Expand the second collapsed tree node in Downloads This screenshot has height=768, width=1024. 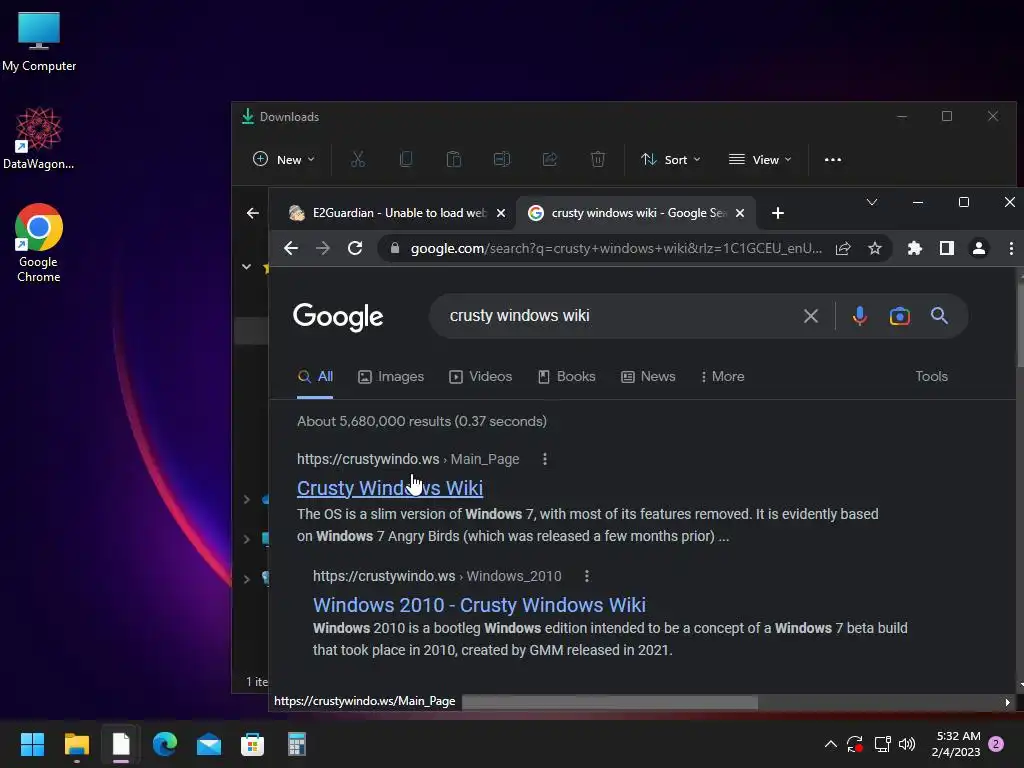tap(246, 539)
